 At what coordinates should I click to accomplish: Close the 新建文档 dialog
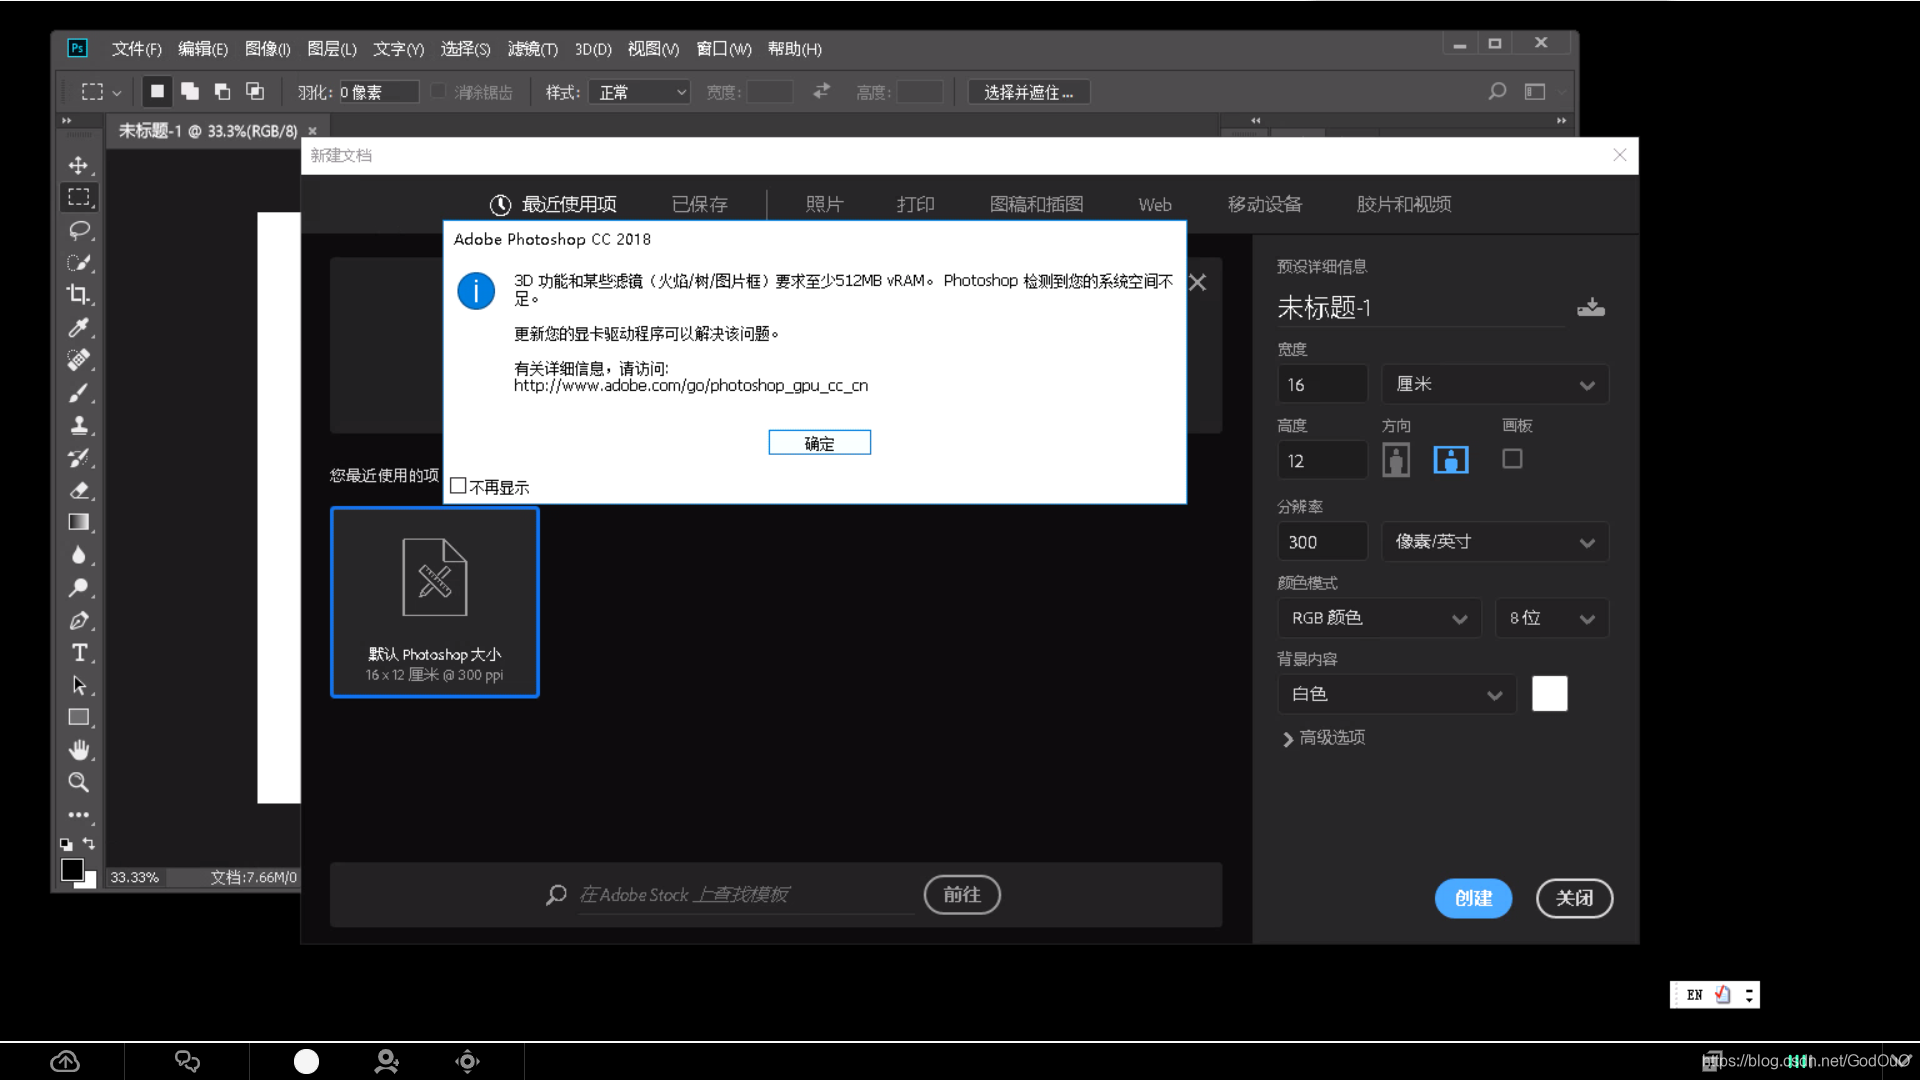click(1620, 155)
